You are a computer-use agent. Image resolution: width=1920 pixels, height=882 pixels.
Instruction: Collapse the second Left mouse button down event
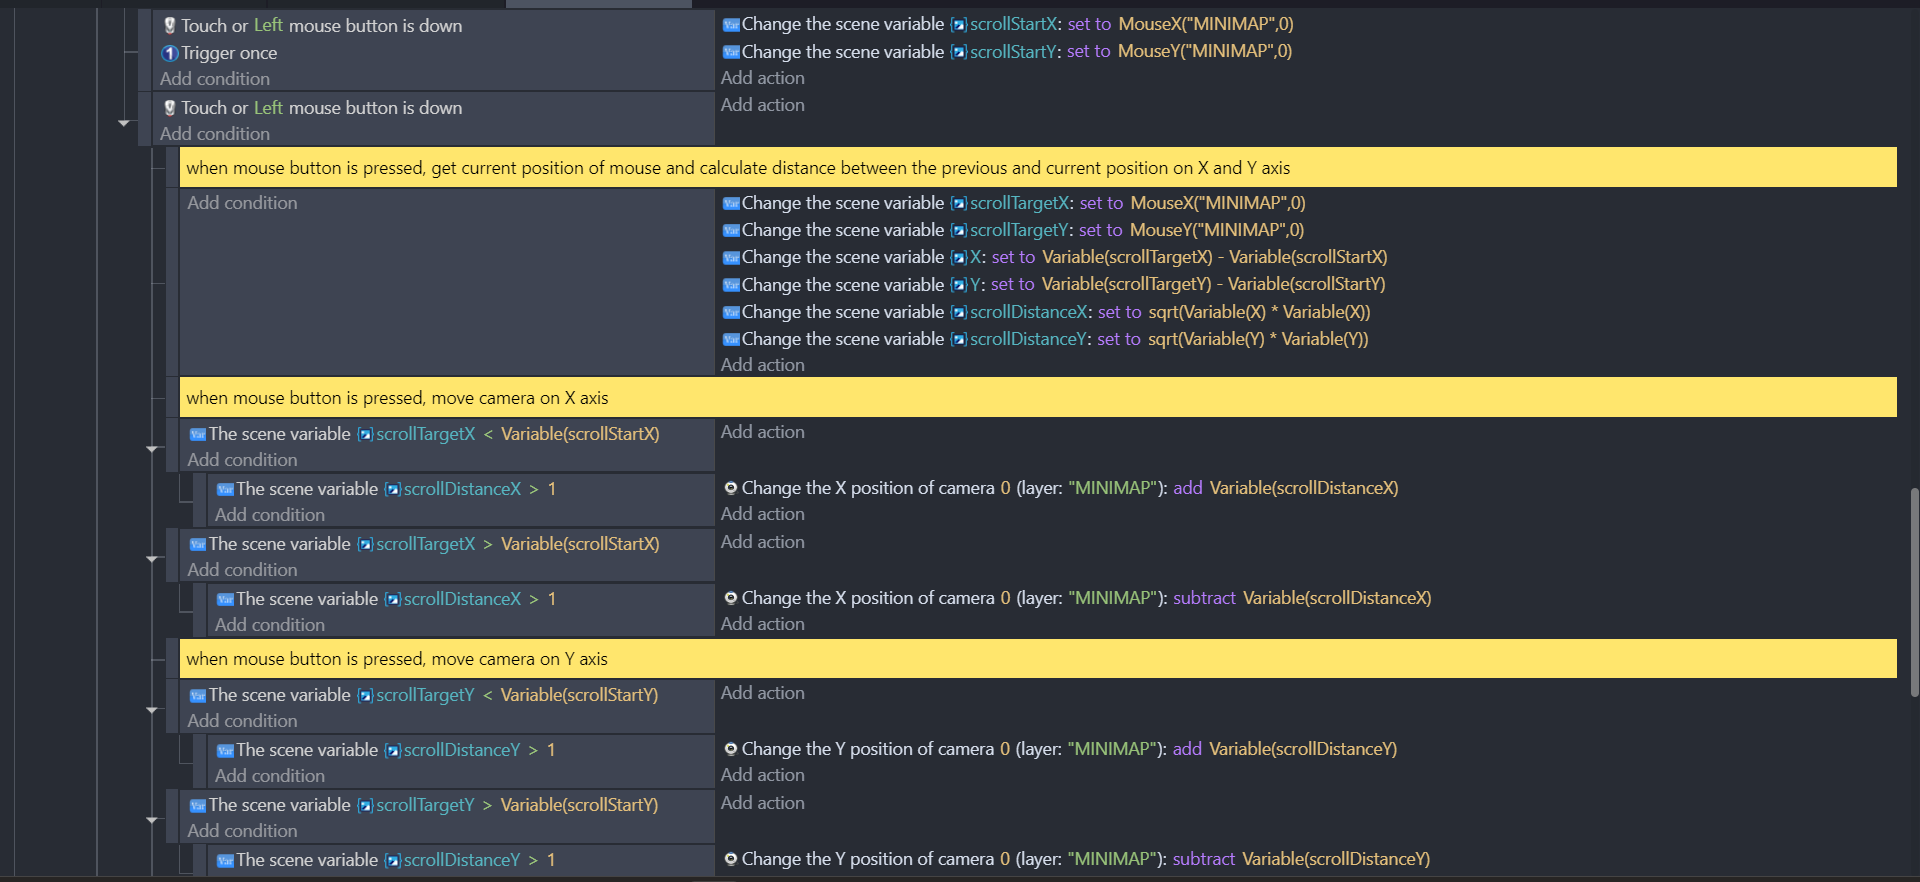pyautogui.click(x=124, y=123)
